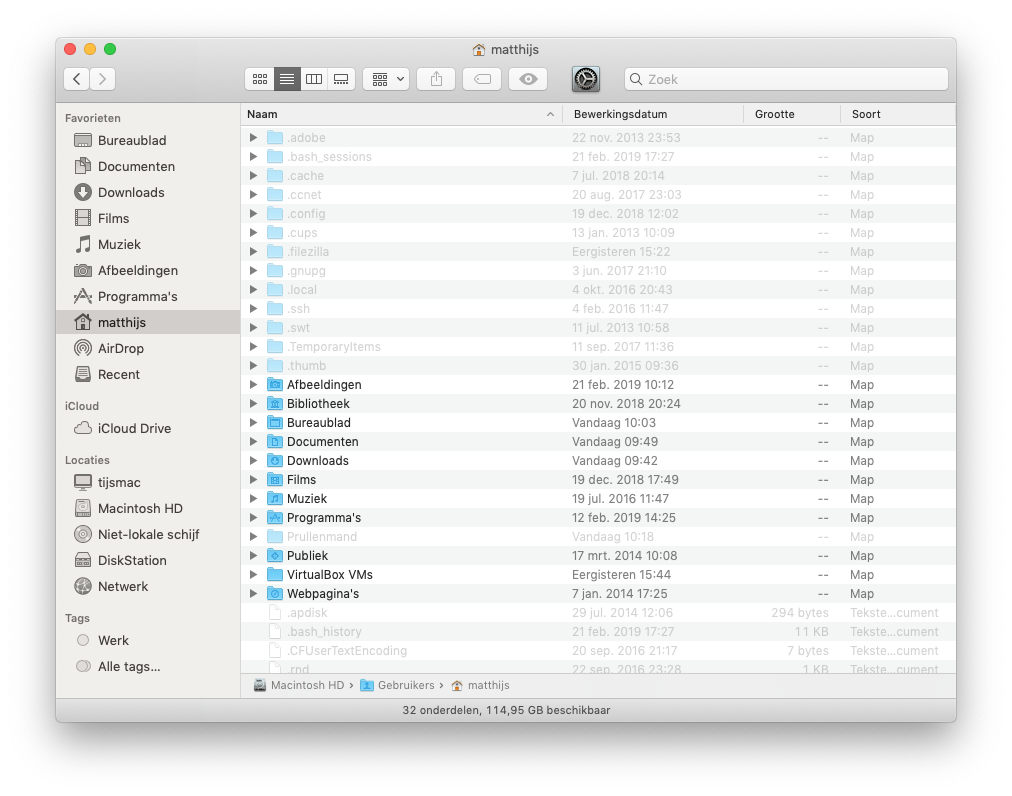This screenshot has height=796, width=1012.
Task: Select the Werk tag circle
Action: pos(83,640)
